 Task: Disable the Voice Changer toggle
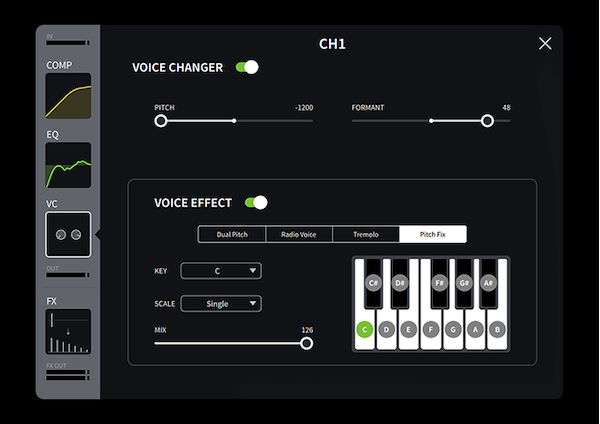(x=247, y=67)
